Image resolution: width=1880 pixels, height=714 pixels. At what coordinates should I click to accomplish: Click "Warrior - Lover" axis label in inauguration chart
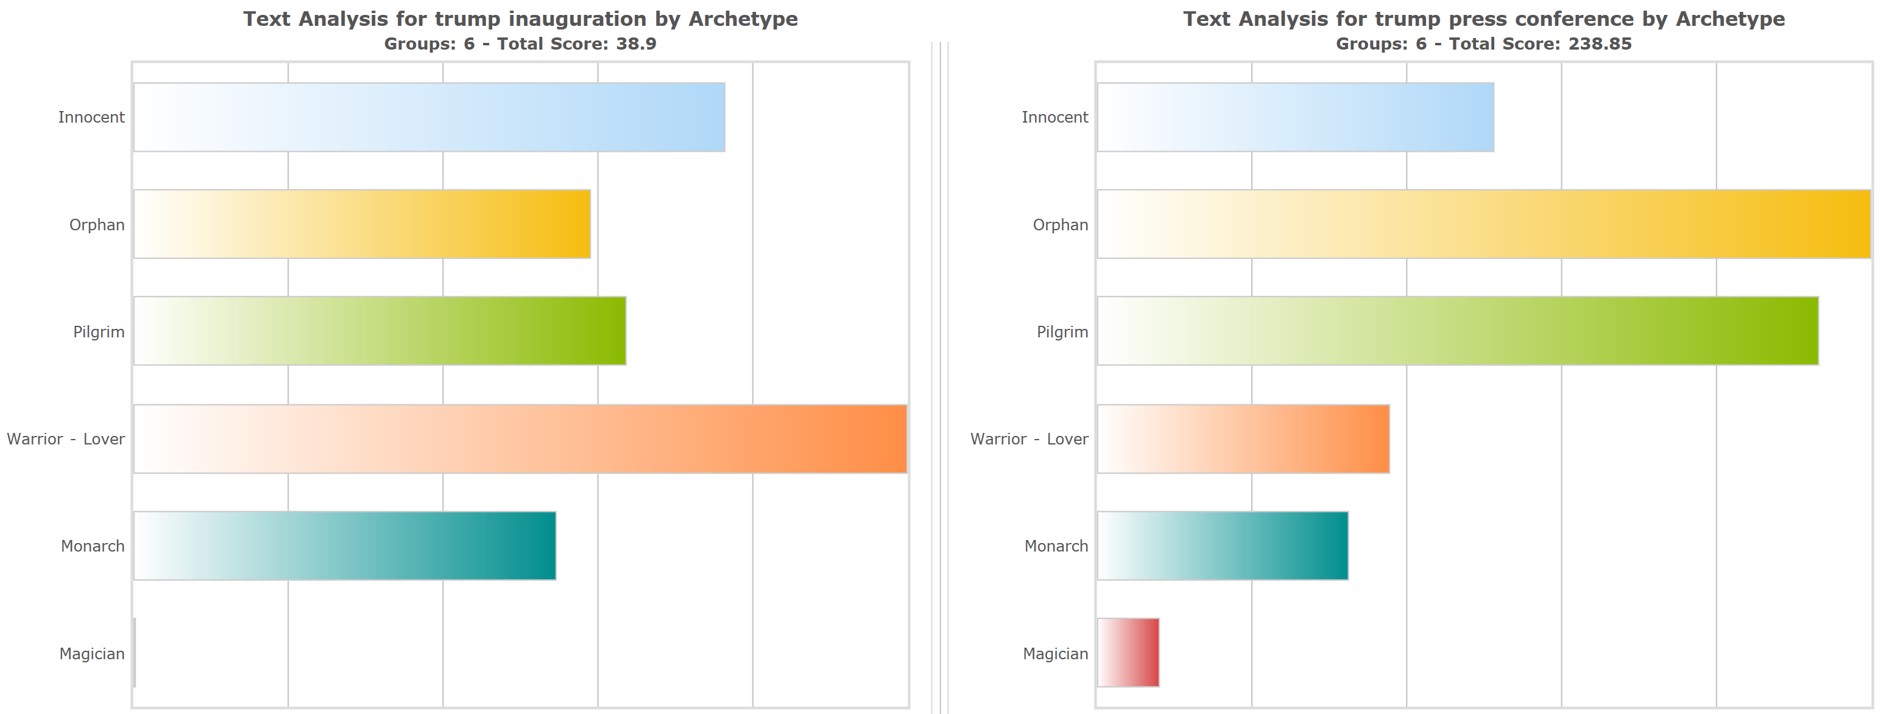(66, 439)
